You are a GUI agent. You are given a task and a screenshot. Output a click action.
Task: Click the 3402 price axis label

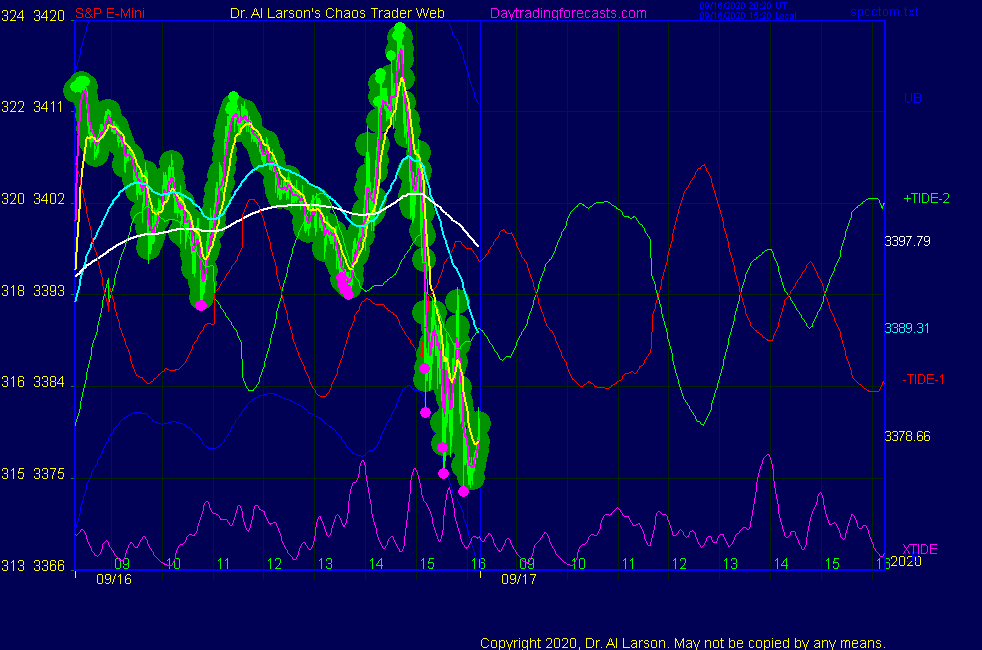point(49,199)
